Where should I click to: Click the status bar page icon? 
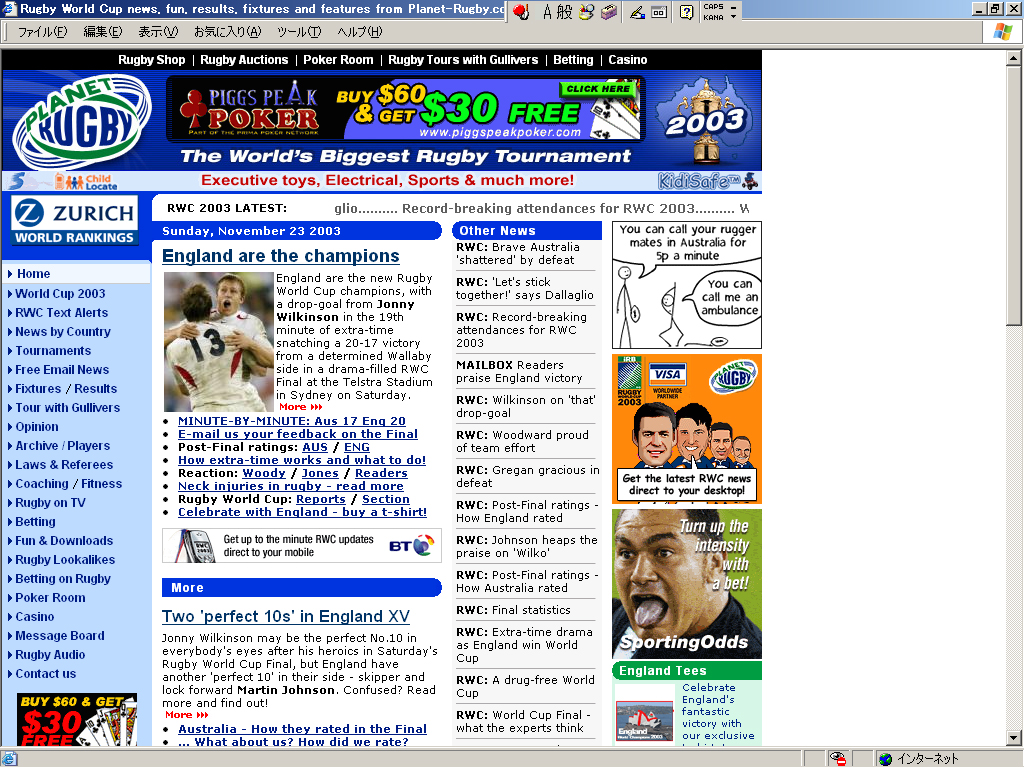pyautogui.click(x=10, y=759)
